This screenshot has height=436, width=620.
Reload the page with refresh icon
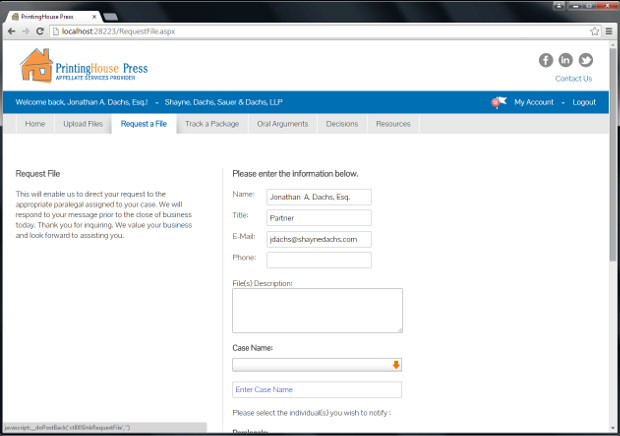(40, 31)
